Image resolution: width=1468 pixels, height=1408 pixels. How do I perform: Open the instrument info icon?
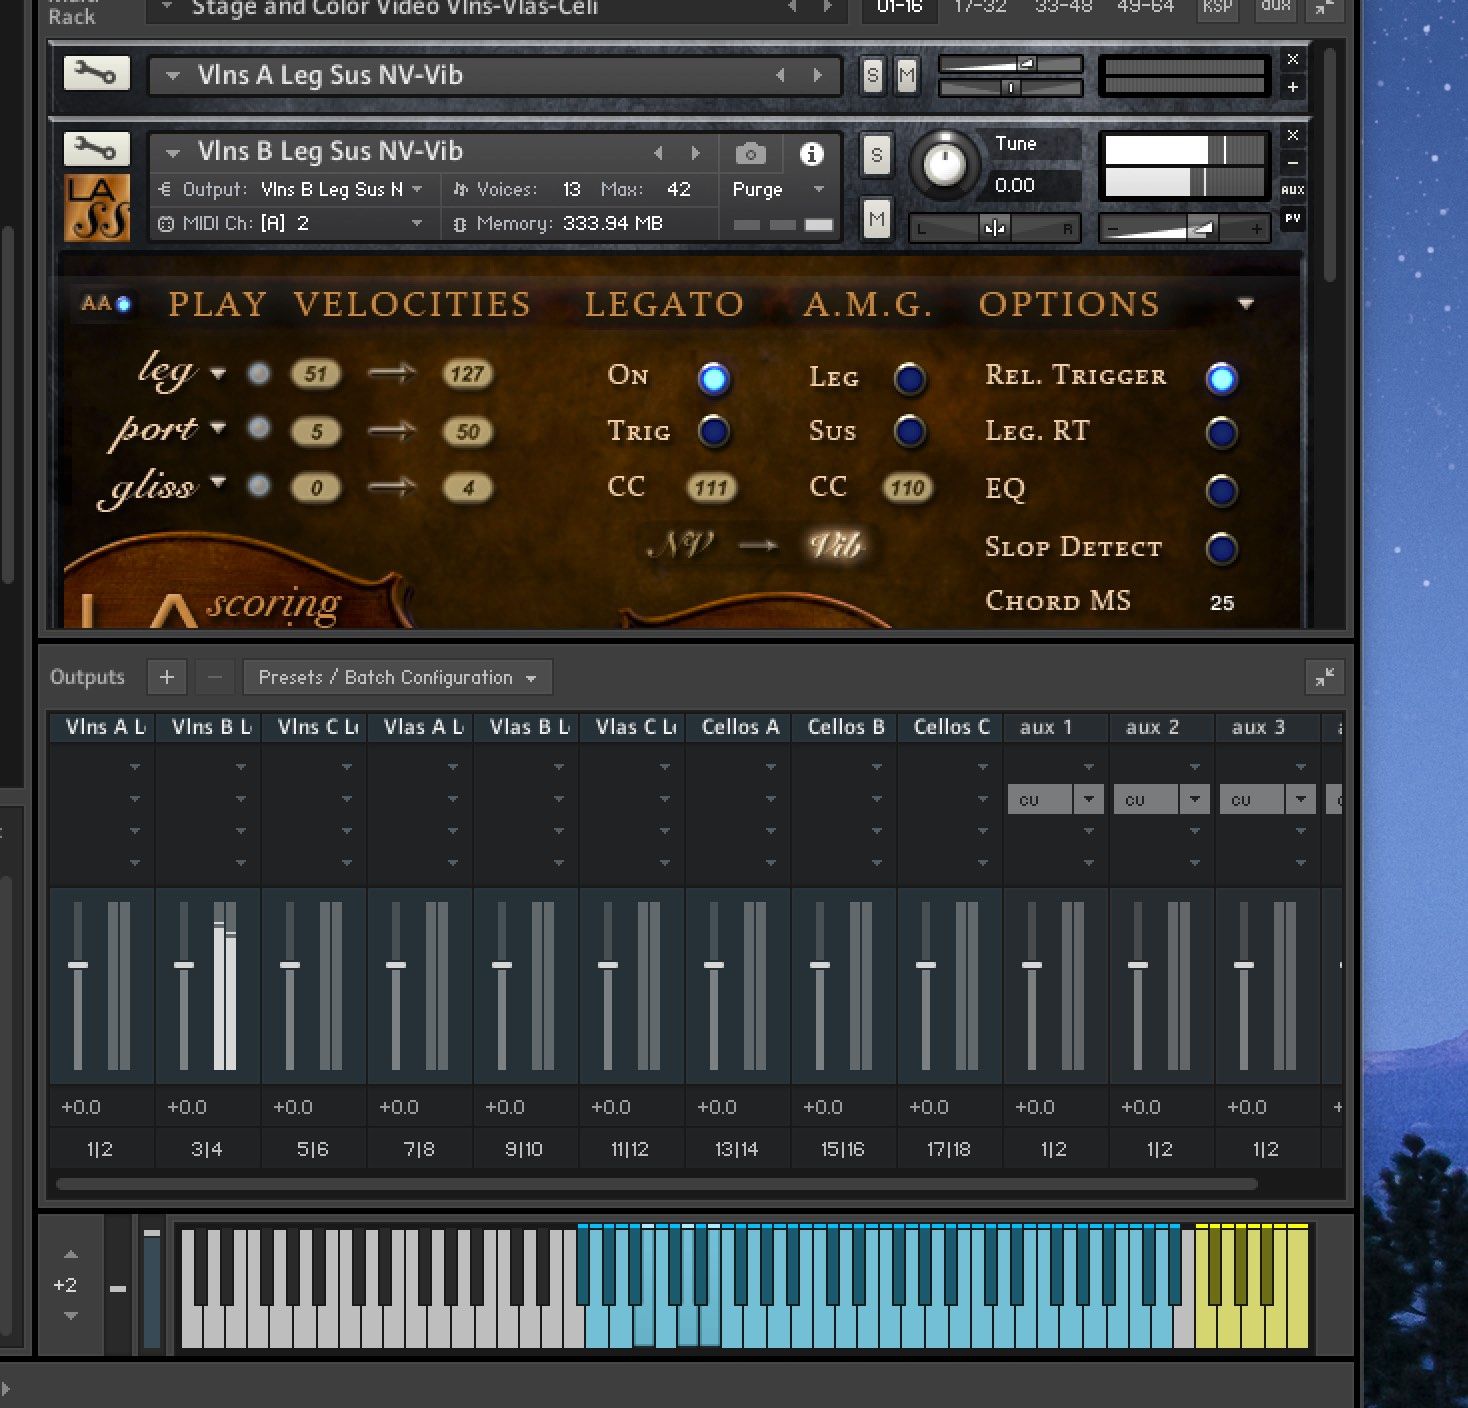pyautogui.click(x=812, y=153)
